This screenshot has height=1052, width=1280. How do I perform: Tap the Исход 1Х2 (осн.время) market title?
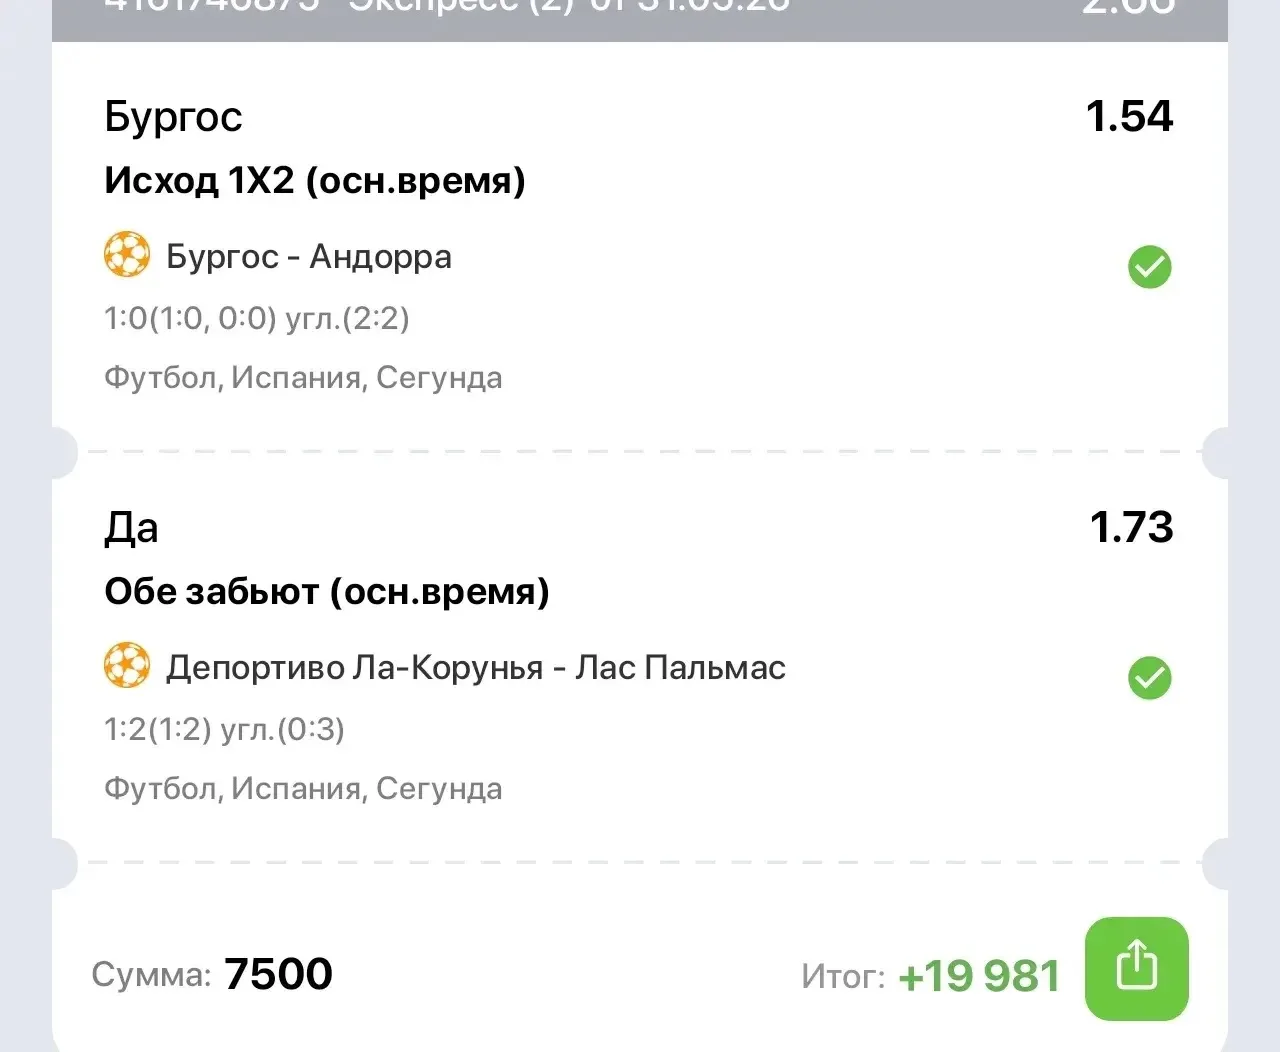315,181
